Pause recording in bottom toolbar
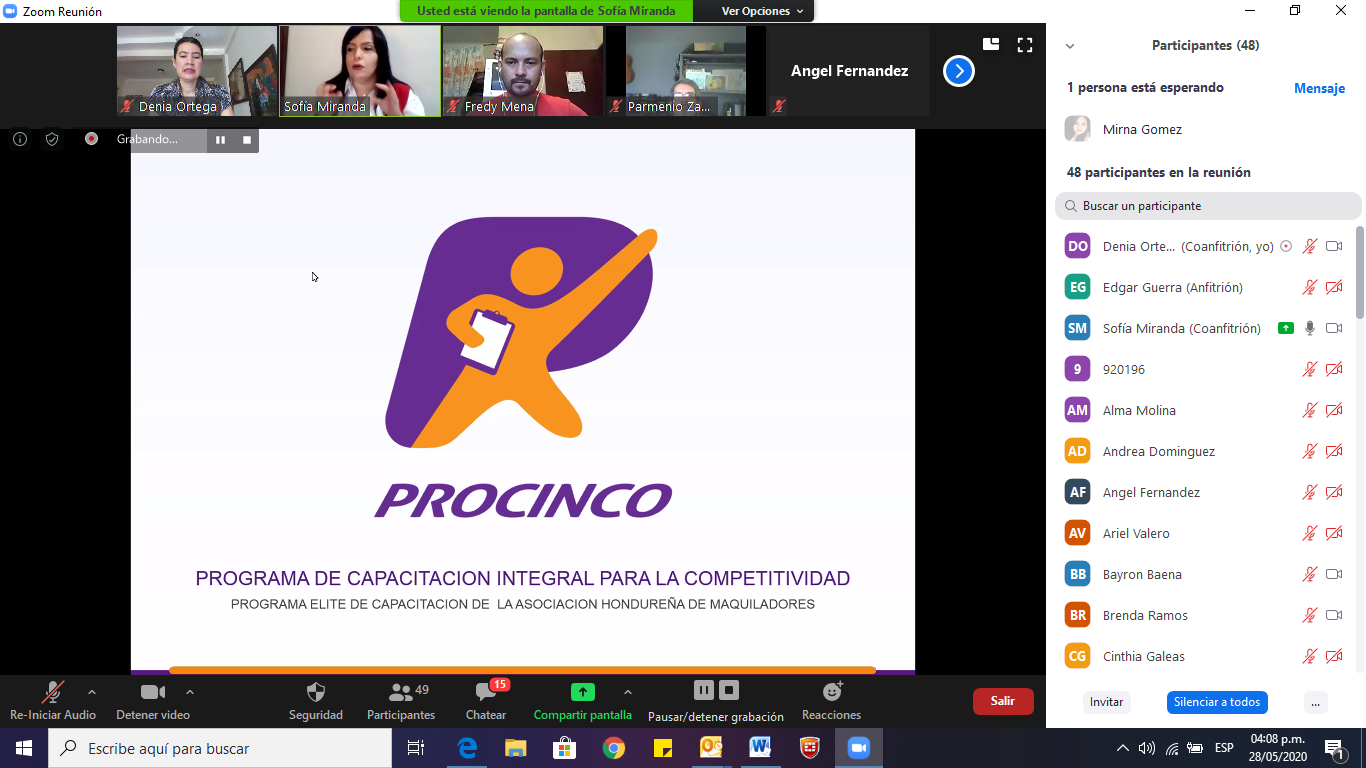Image resolution: width=1366 pixels, height=768 pixels. tap(704, 690)
